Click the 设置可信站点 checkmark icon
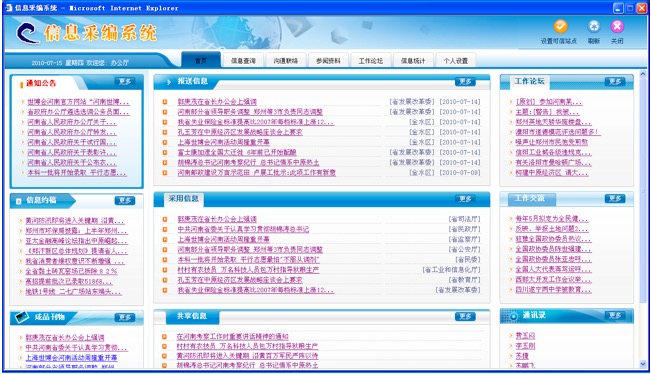651x374 pixels. [560, 27]
